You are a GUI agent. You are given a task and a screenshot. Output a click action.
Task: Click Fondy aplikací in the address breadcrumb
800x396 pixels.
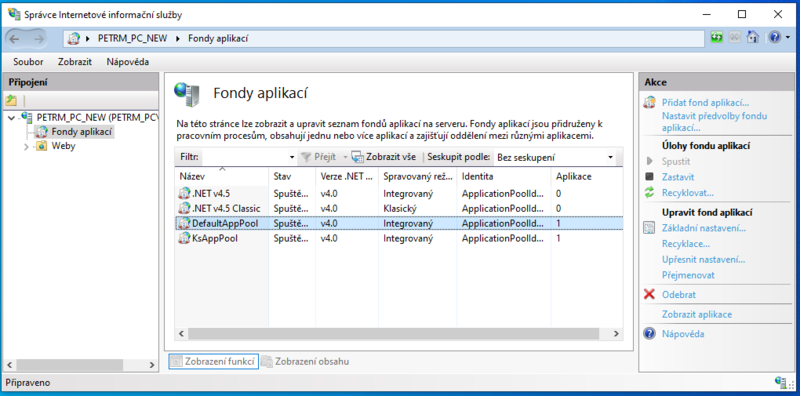[x=218, y=38]
